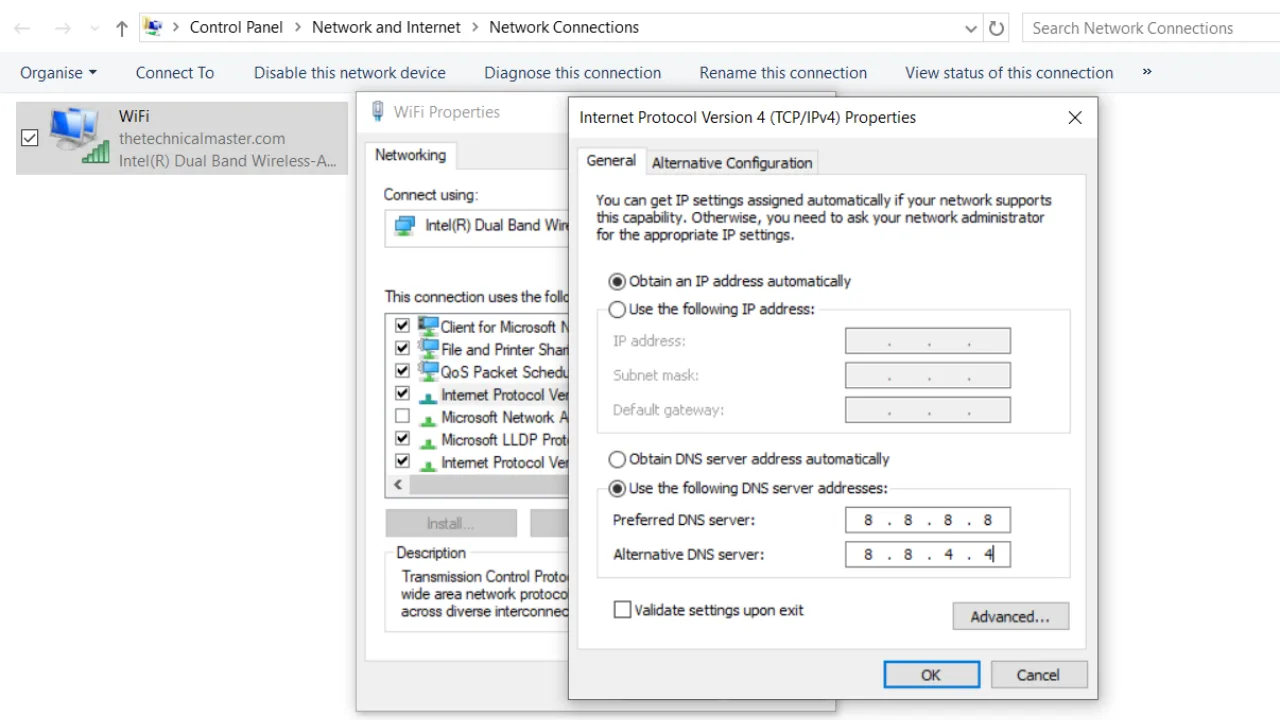Click the back navigation arrow

pos(22,27)
